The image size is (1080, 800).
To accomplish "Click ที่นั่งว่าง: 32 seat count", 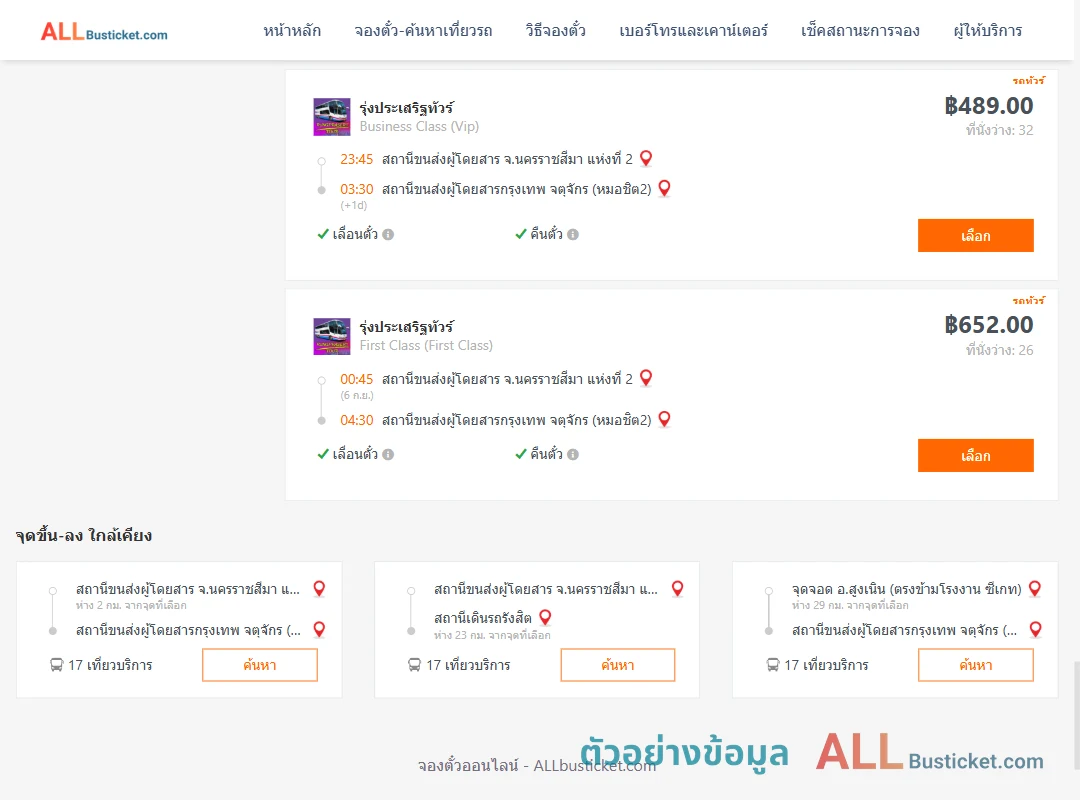I will (x=999, y=130).
